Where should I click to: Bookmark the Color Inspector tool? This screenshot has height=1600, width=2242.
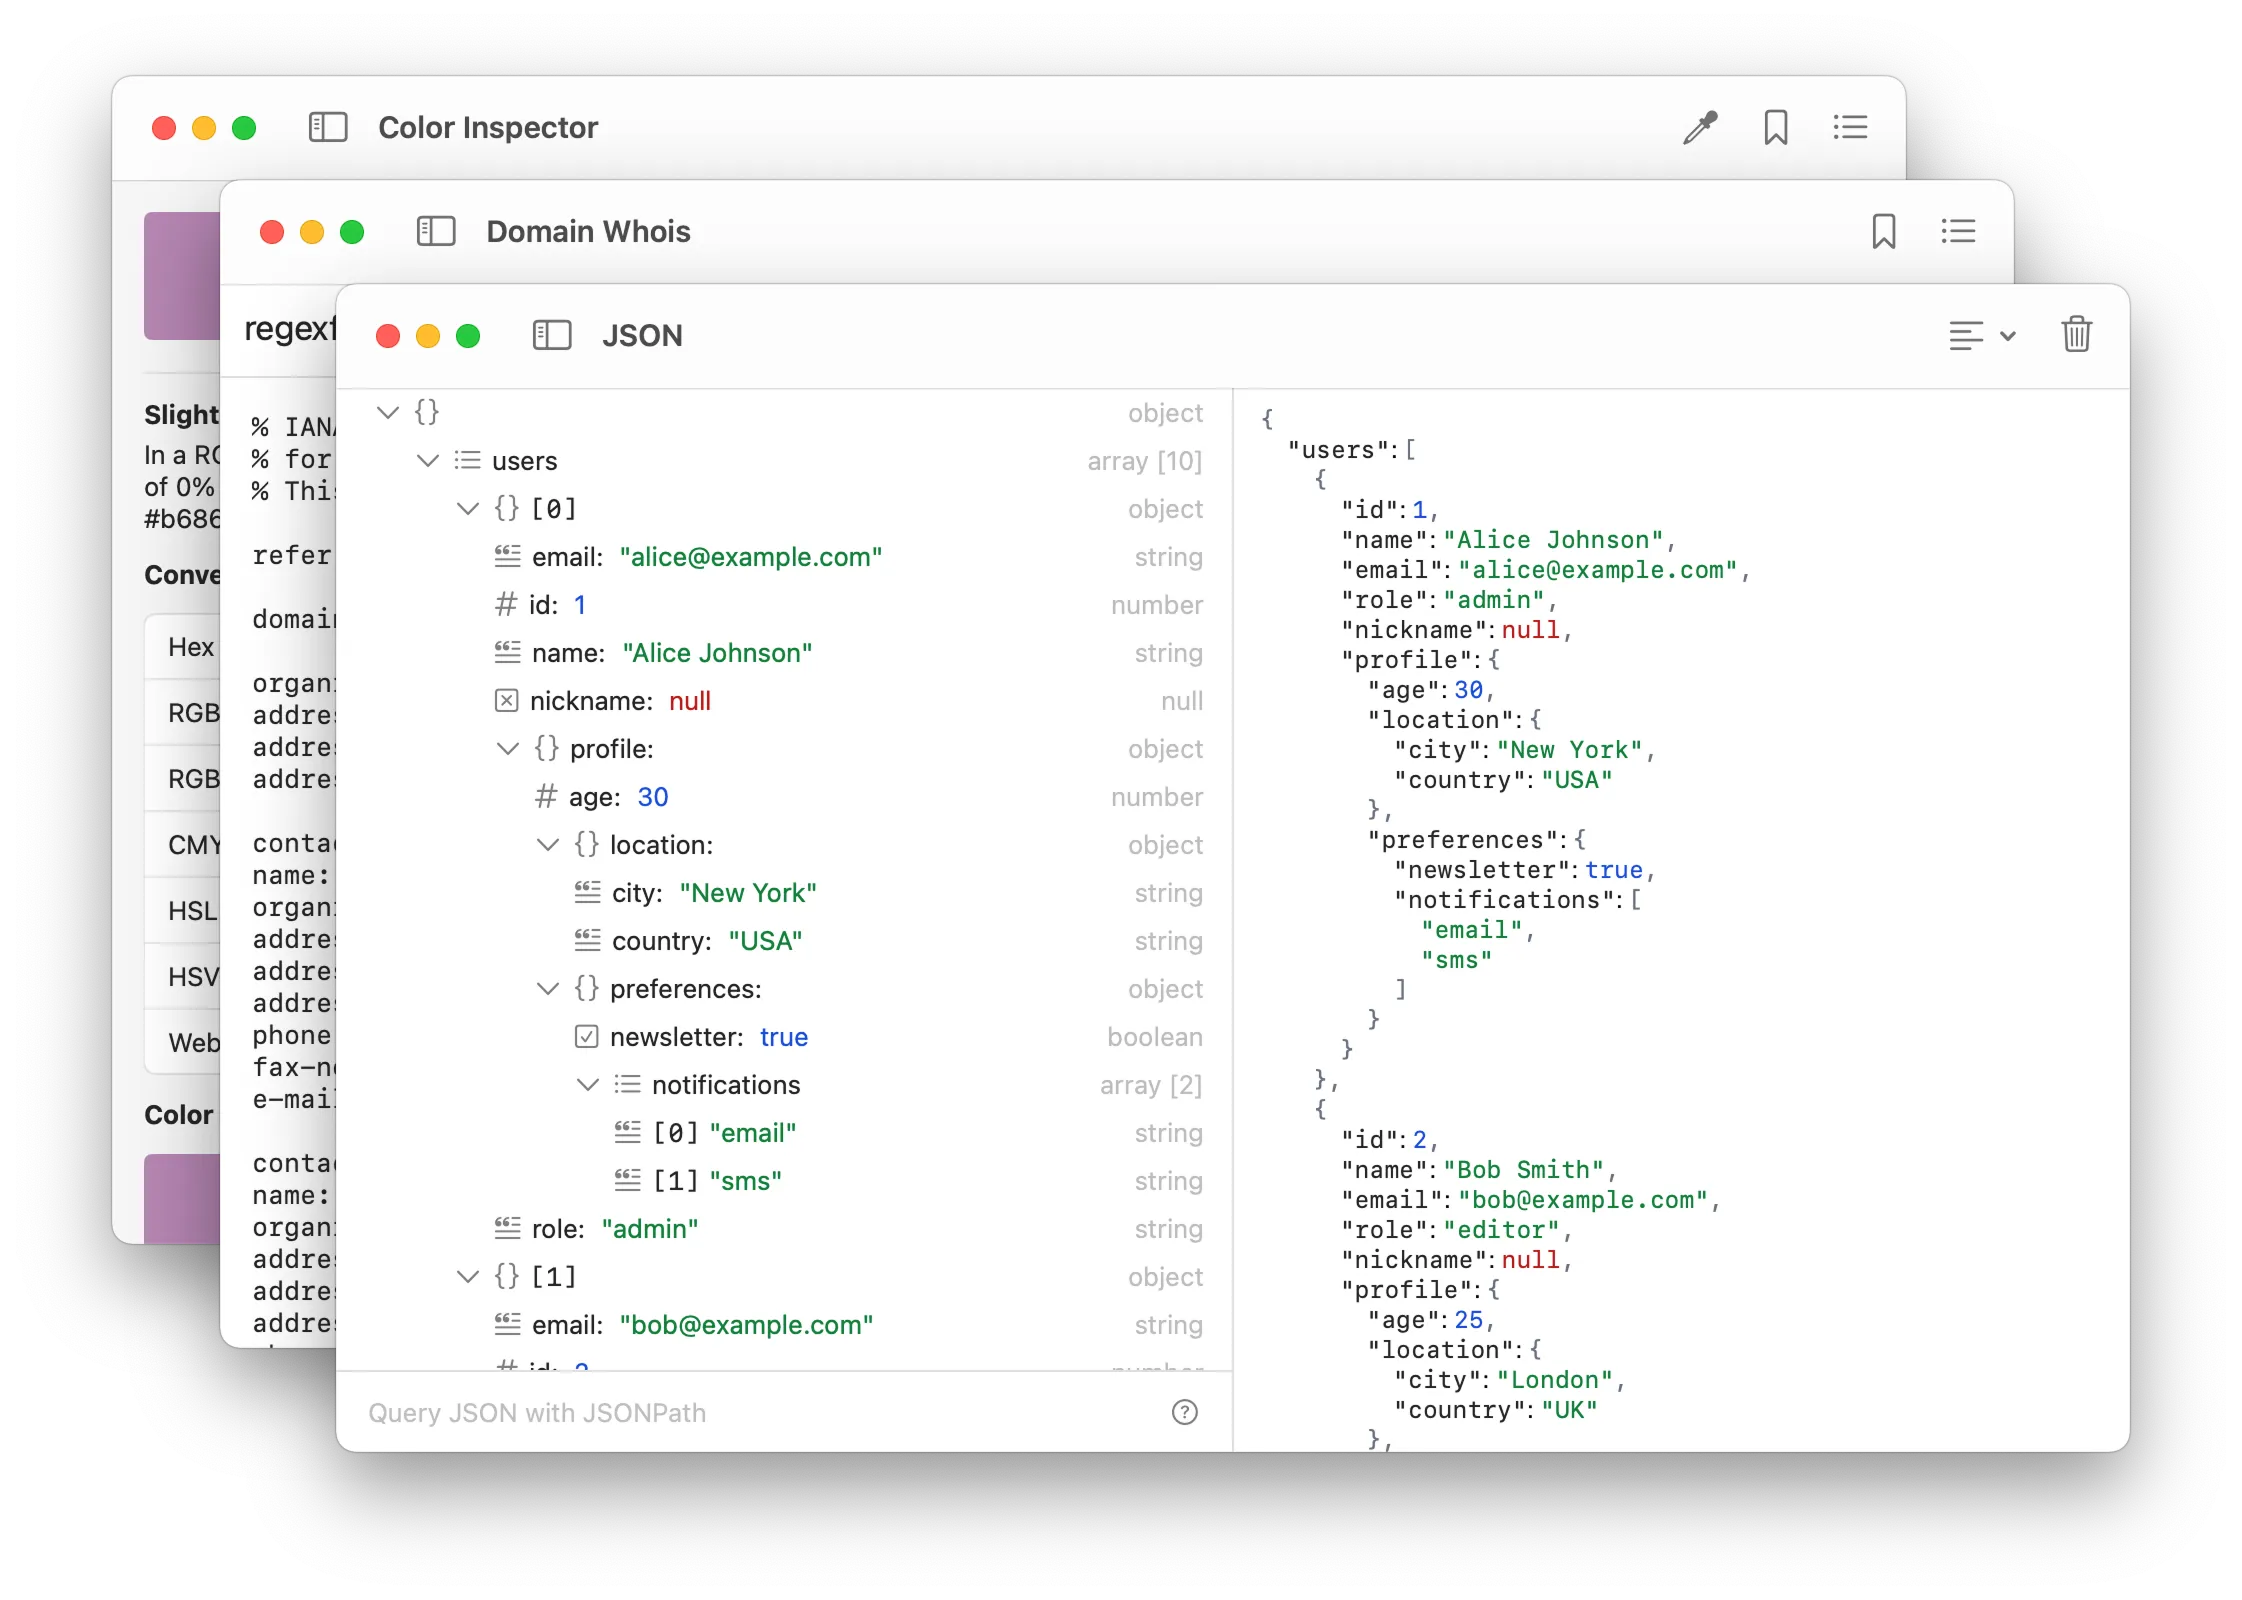(1775, 127)
